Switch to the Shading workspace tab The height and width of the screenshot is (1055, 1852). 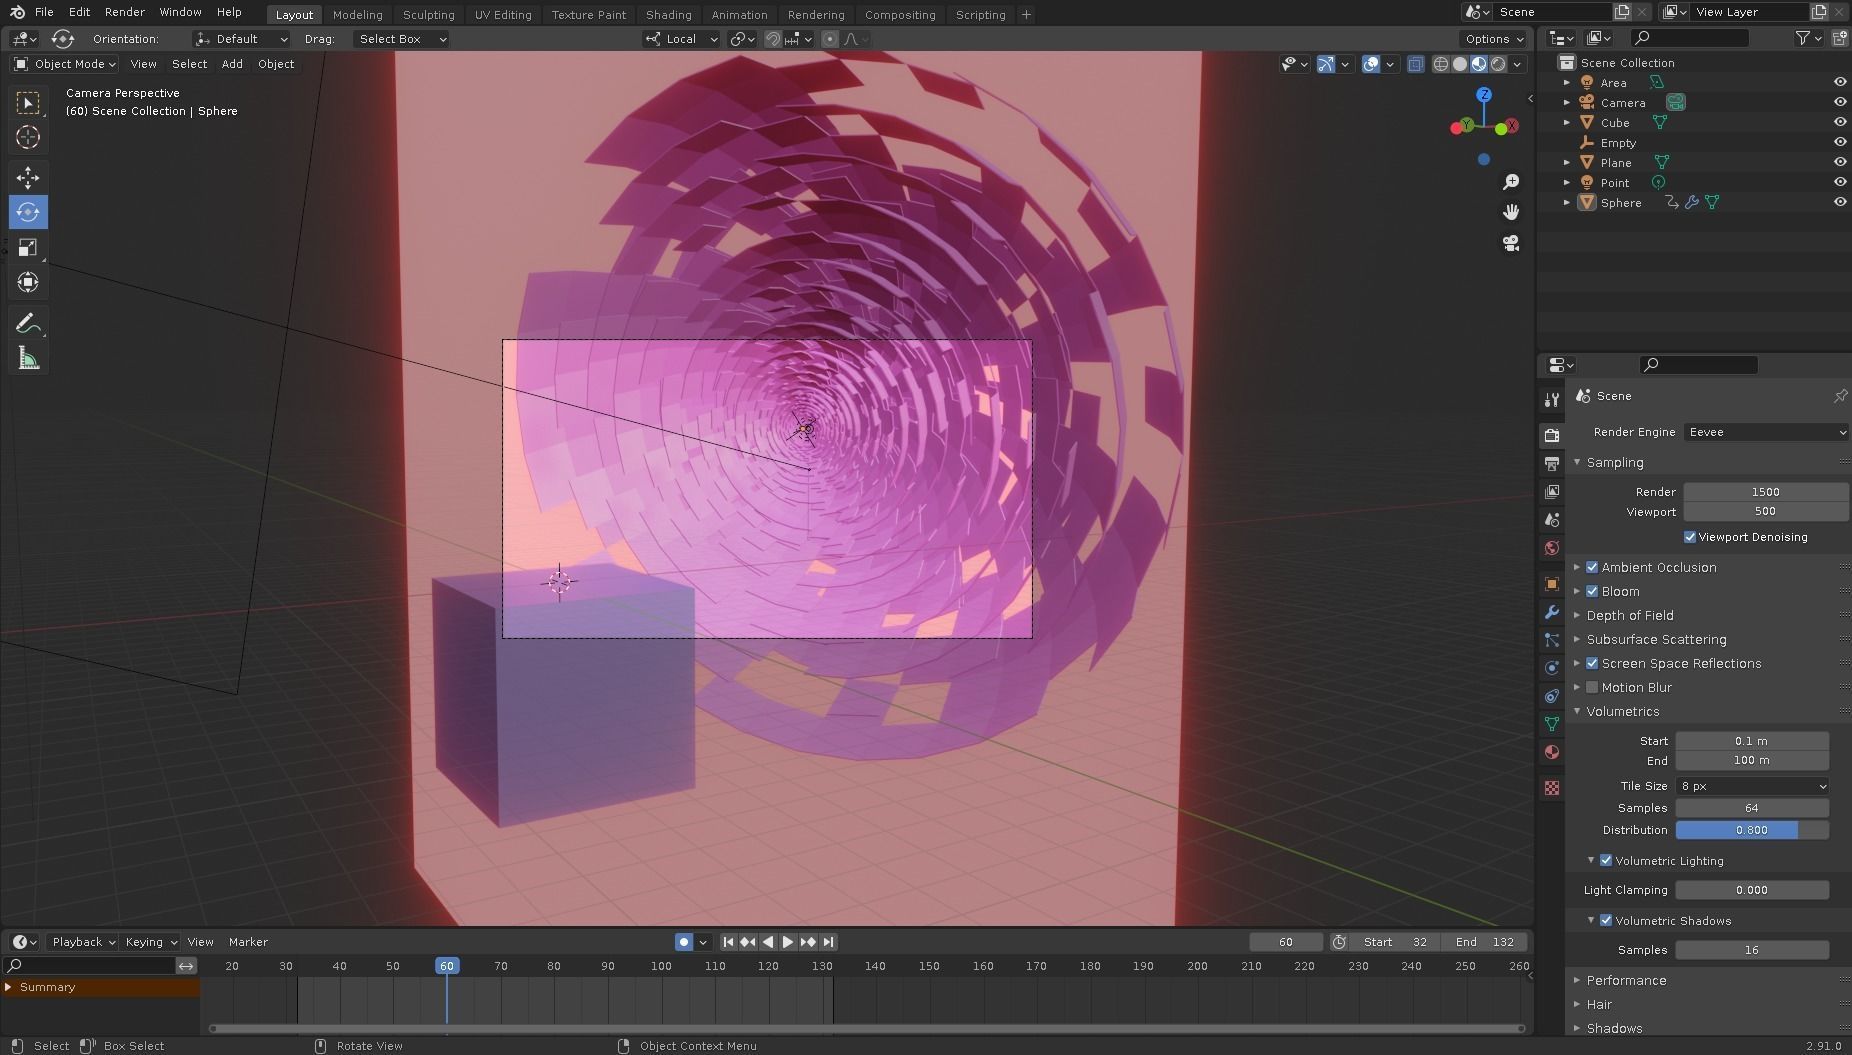668,15
